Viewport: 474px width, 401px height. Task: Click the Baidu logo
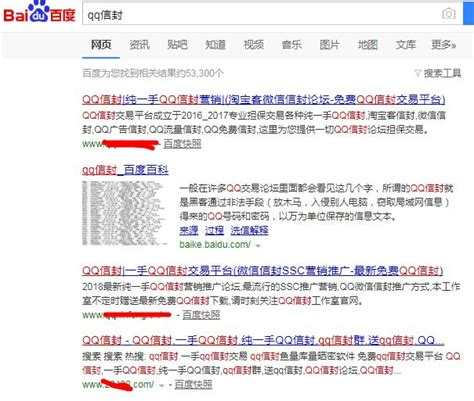[39, 12]
